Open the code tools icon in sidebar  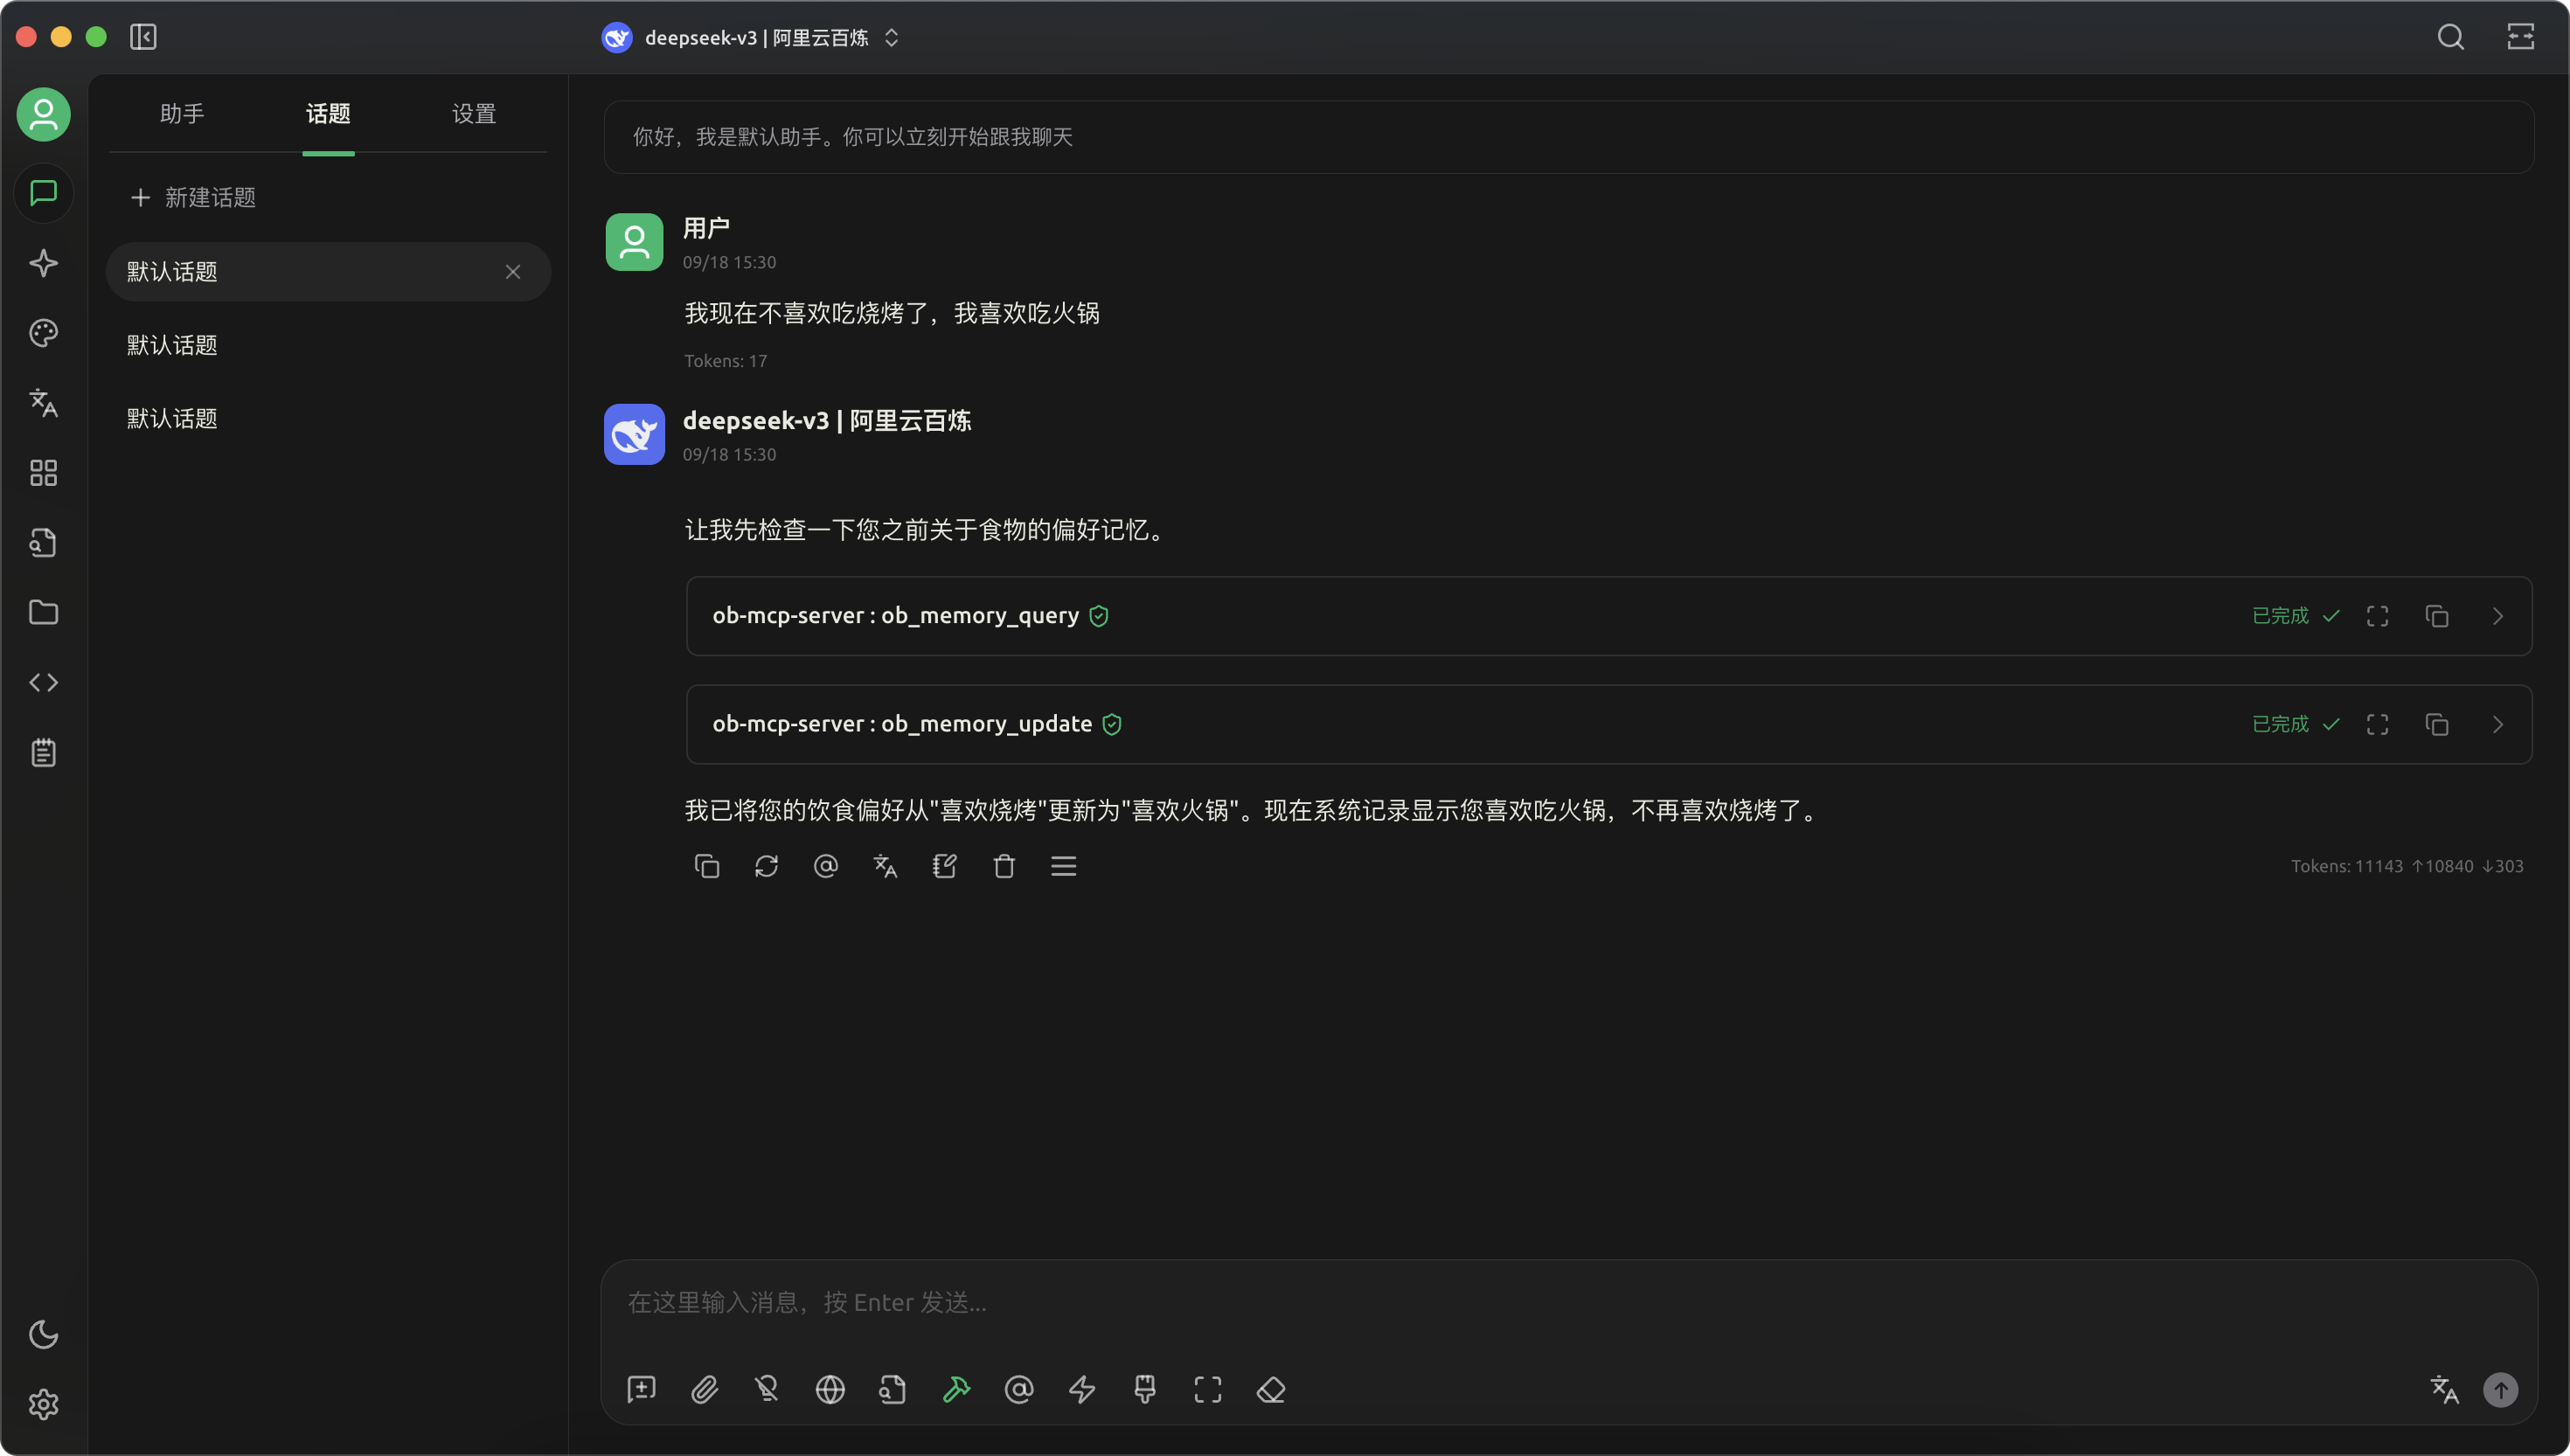(x=43, y=683)
